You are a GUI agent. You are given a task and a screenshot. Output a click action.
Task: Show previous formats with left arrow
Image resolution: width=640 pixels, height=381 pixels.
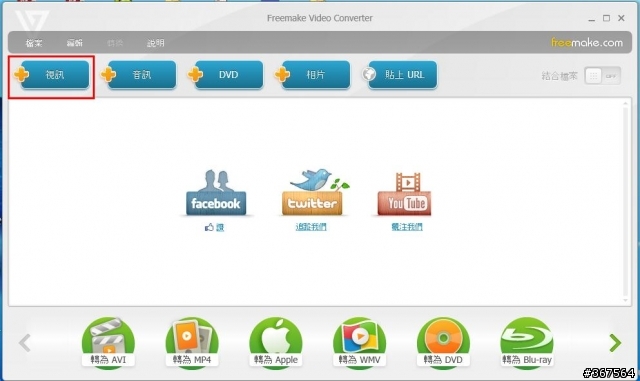[25, 343]
